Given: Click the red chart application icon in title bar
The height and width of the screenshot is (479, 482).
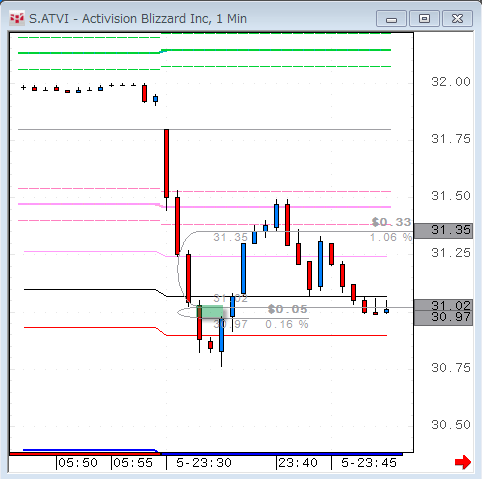Looking at the screenshot, I should coord(17,18).
